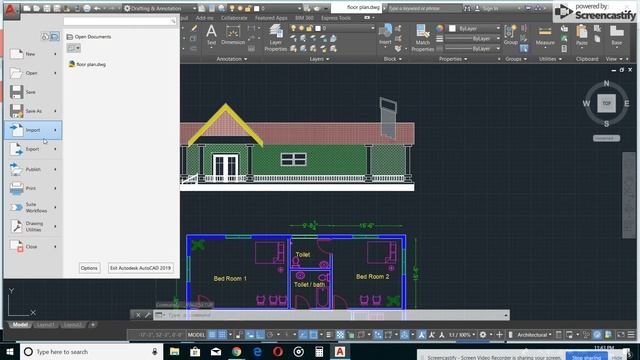Click the Insert block tool
The image size is (640, 360).
coord(385,35)
